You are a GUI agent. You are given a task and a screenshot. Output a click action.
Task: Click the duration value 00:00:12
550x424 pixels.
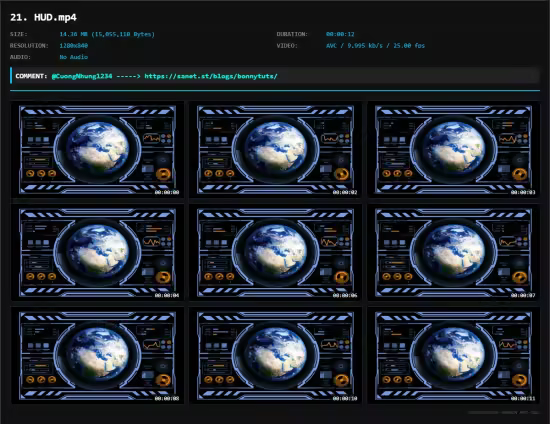(340, 34)
